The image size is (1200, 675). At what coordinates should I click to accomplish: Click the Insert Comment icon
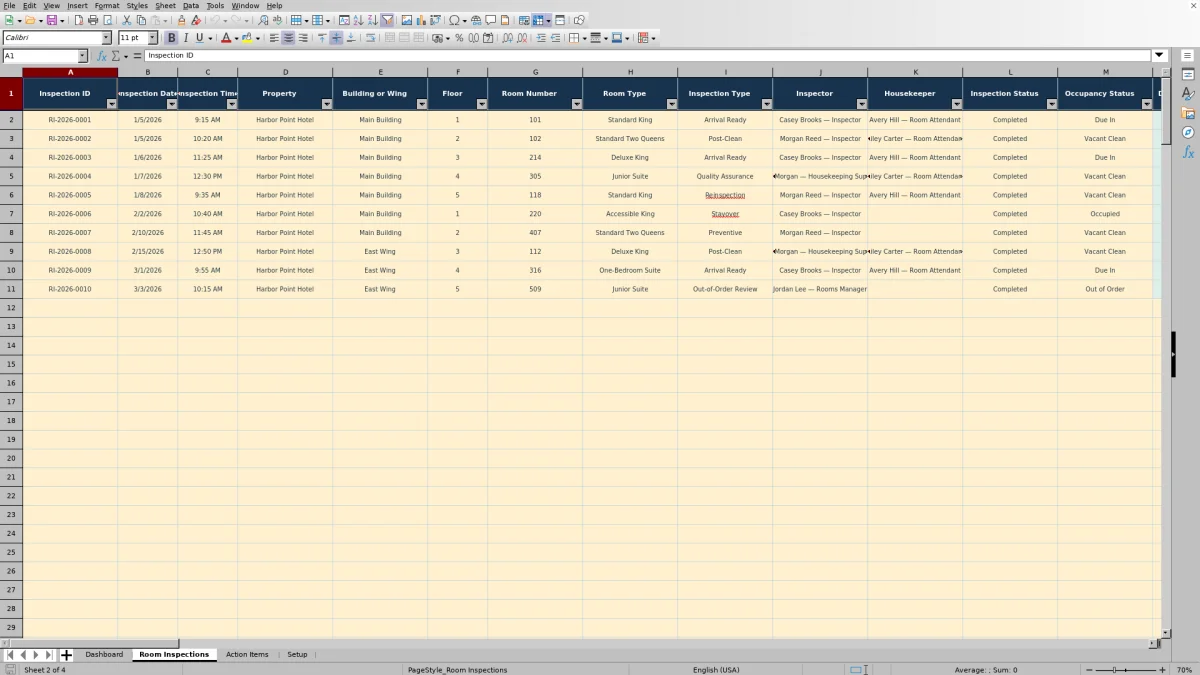click(491, 20)
